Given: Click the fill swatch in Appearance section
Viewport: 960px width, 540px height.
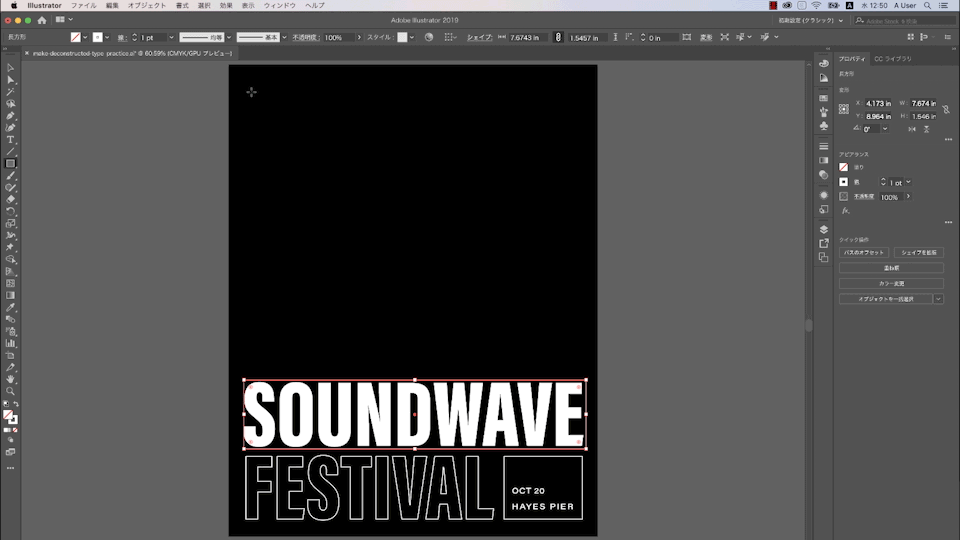Looking at the screenshot, I should coord(844,168).
